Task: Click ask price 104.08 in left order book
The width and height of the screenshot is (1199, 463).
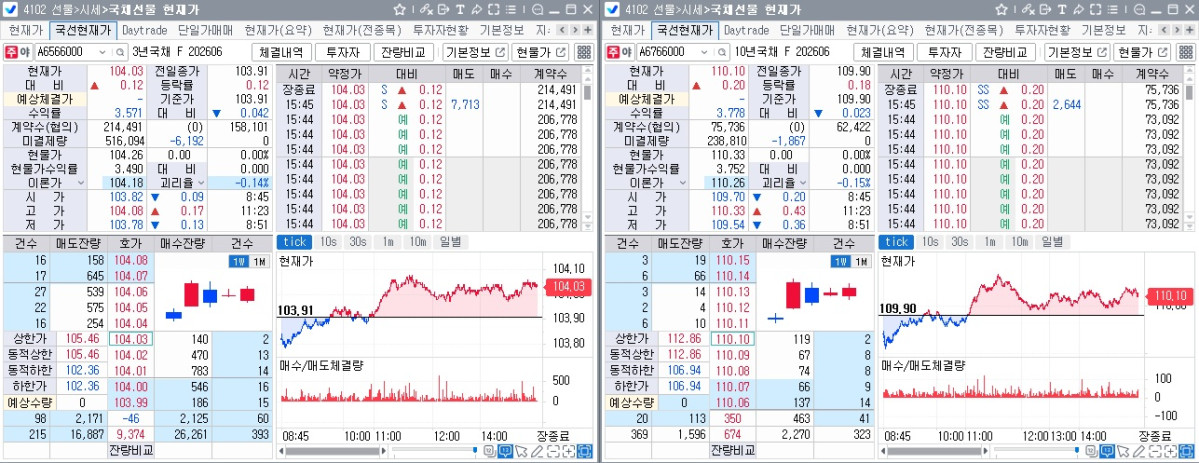Action: [129, 261]
